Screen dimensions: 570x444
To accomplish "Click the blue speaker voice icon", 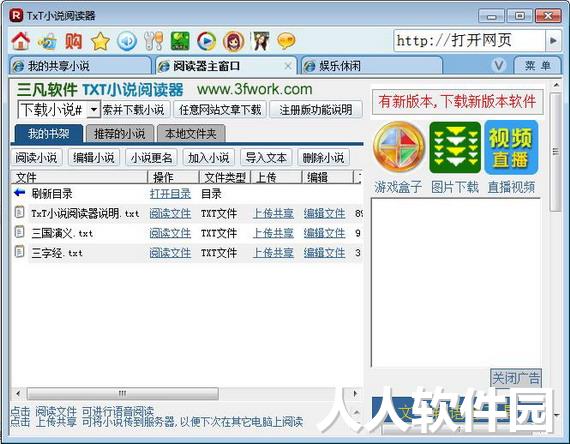I will (127, 41).
